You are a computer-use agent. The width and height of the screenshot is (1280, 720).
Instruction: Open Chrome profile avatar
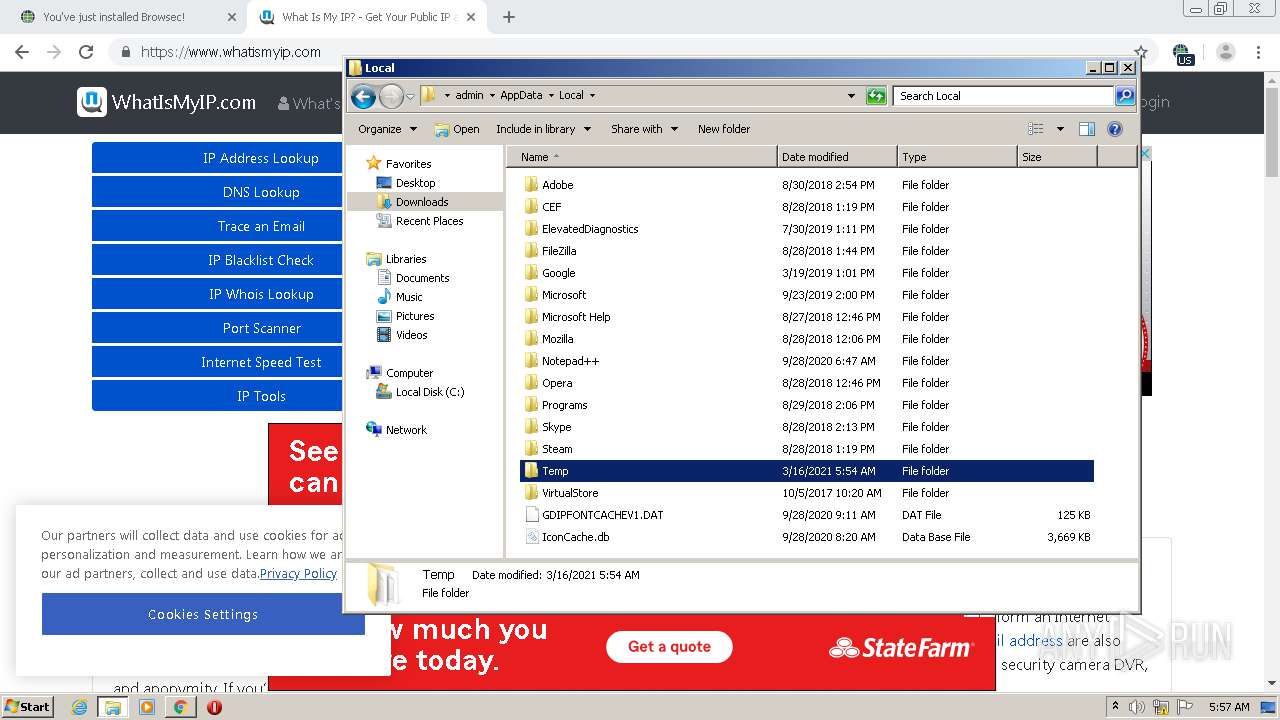1226,52
